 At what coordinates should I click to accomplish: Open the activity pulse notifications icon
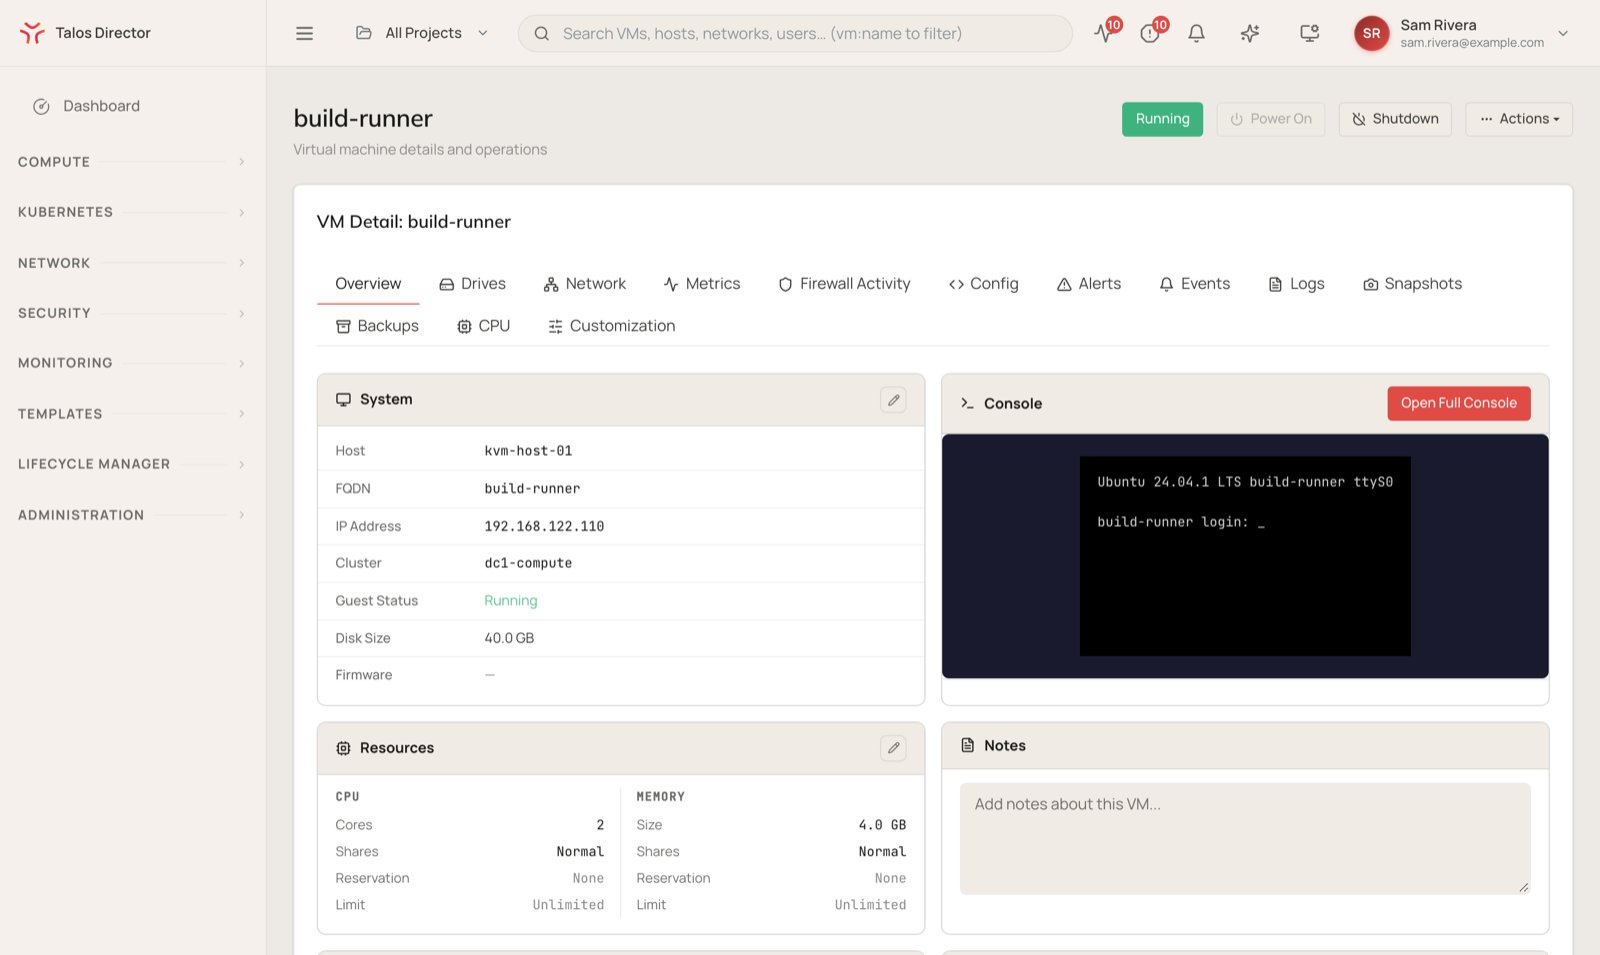[1104, 33]
